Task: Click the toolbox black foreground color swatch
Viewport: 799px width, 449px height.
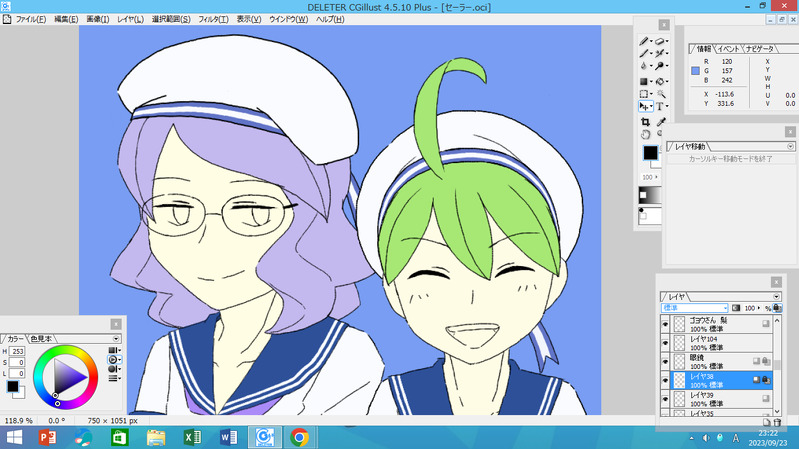Action: (650, 152)
